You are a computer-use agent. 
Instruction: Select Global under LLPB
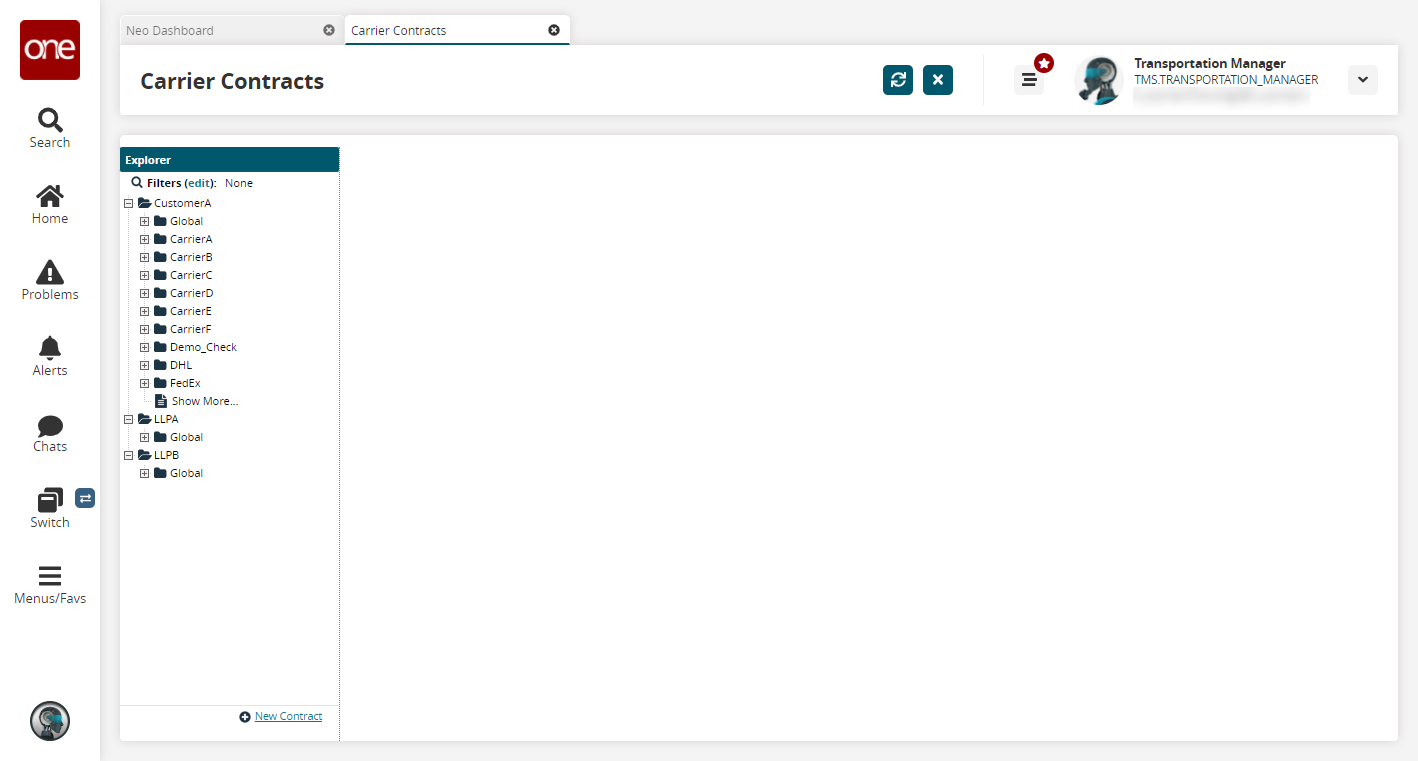point(186,473)
